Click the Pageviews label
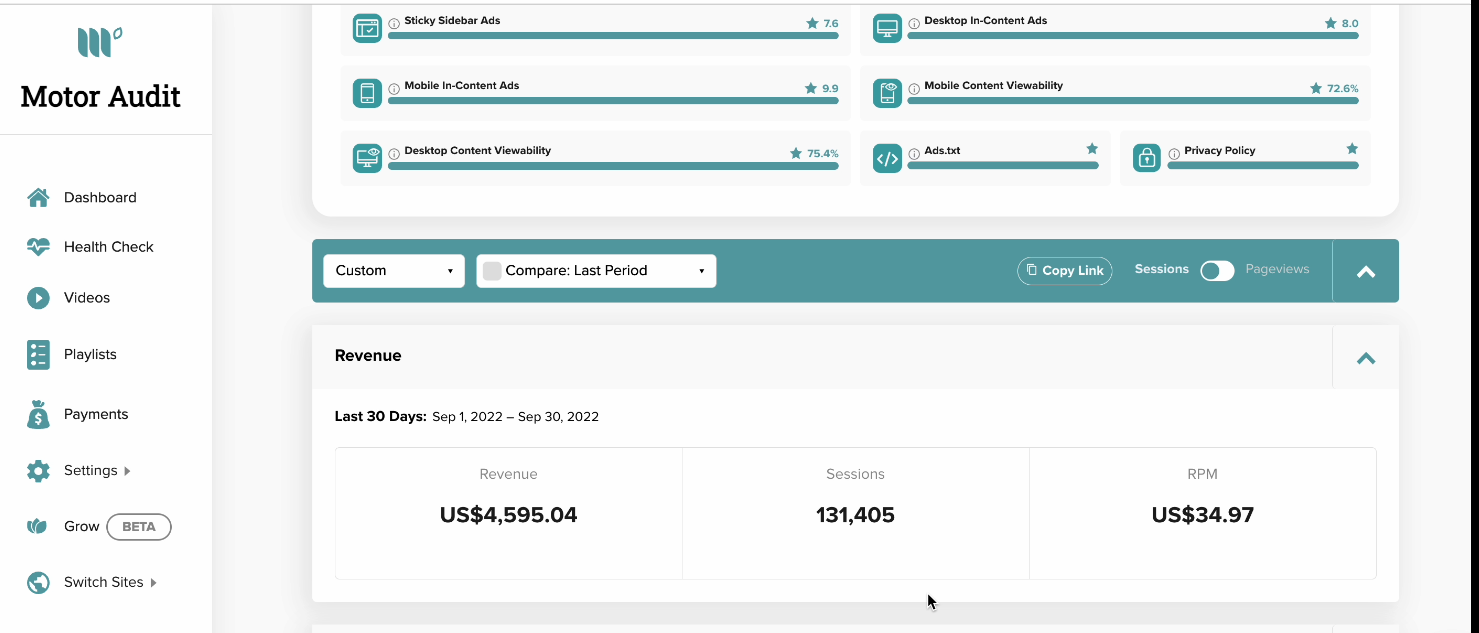Screen dimensions: 1479x633 click(x=1277, y=269)
